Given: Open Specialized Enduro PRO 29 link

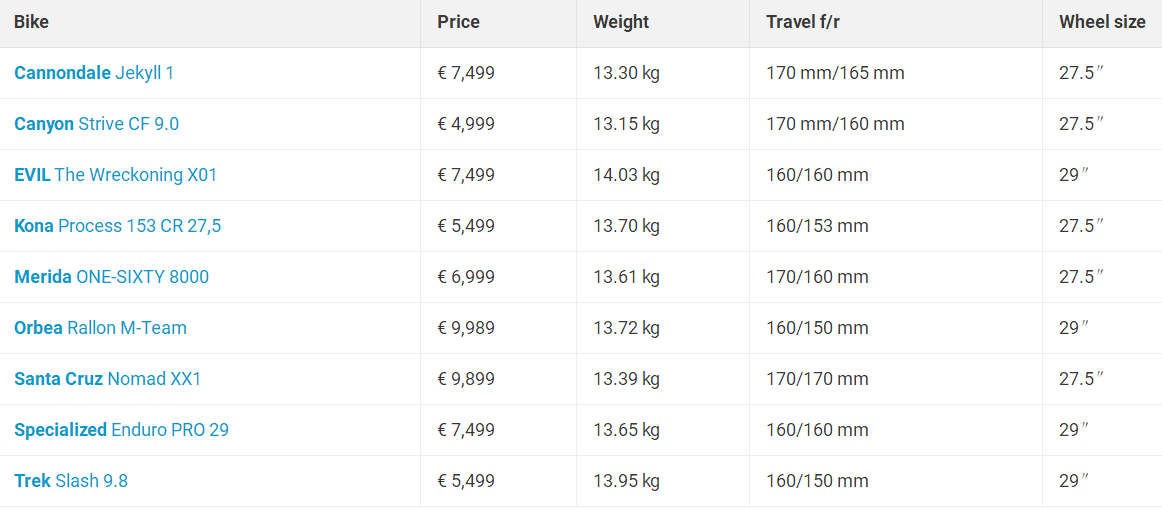Looking at the screenshot, I should click(122, 429).
